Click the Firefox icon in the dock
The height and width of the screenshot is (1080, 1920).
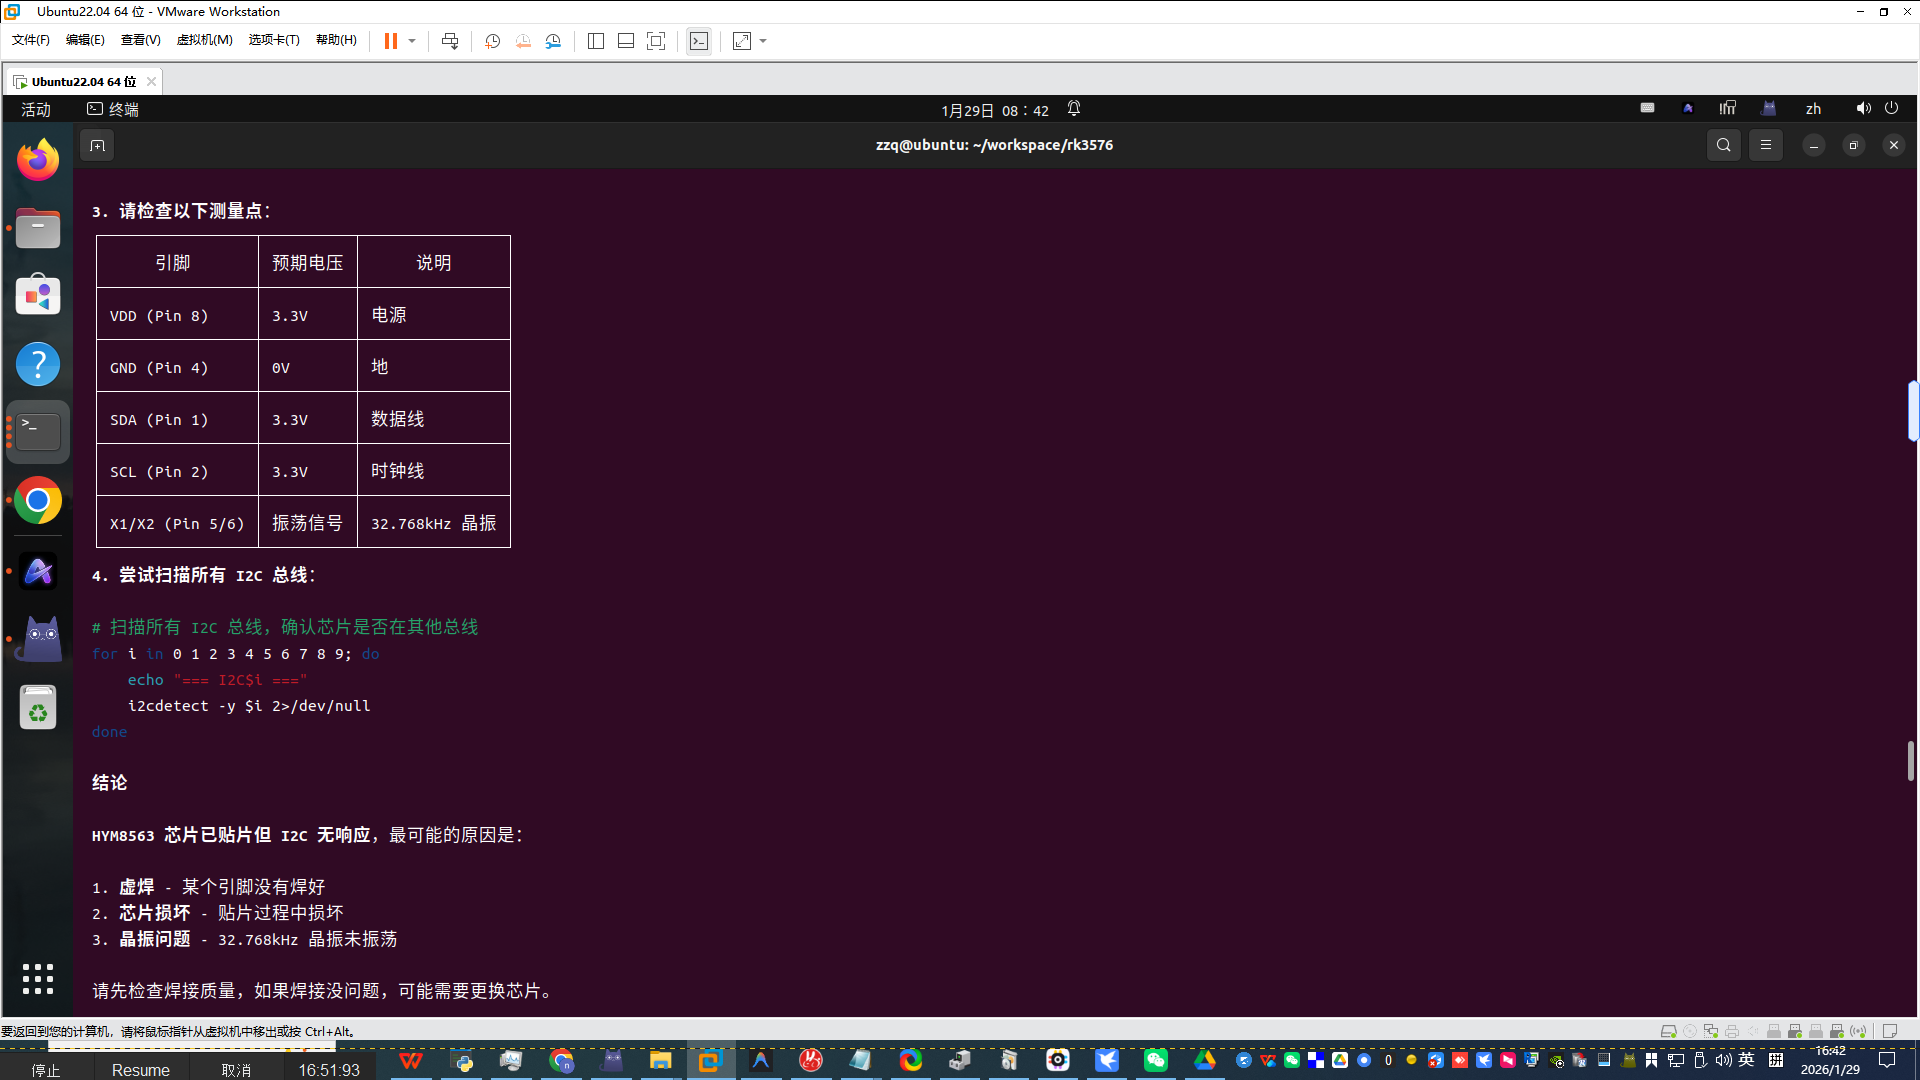38,160
